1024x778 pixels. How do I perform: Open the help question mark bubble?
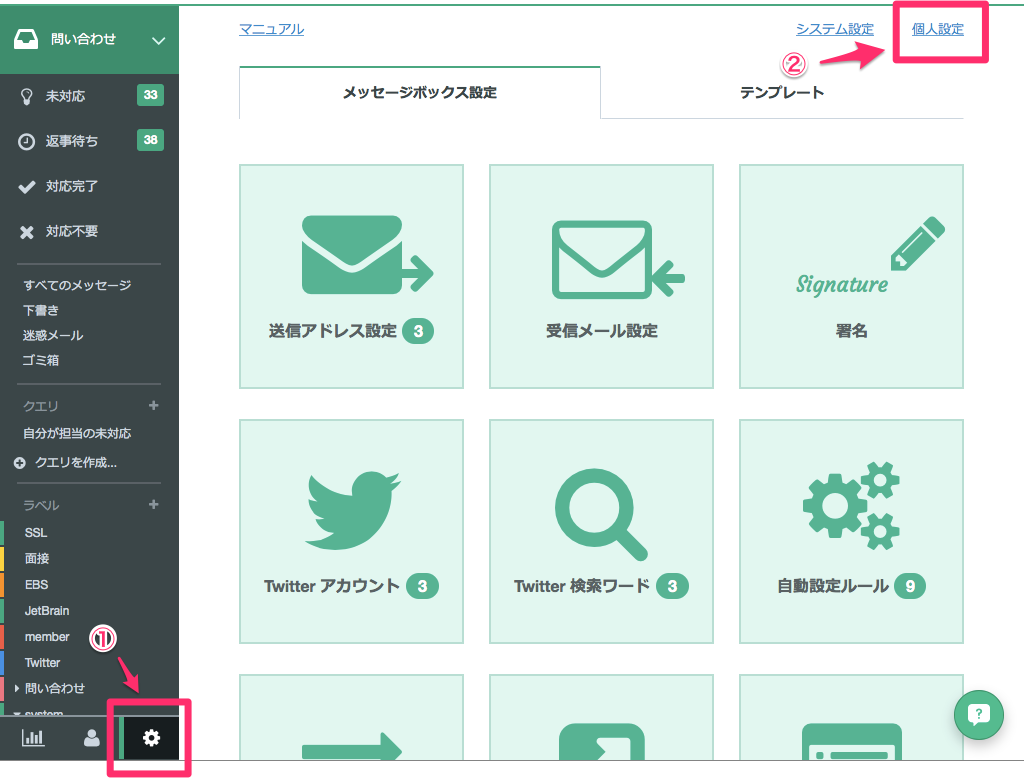pyautogui.click(x=978, y=715)
